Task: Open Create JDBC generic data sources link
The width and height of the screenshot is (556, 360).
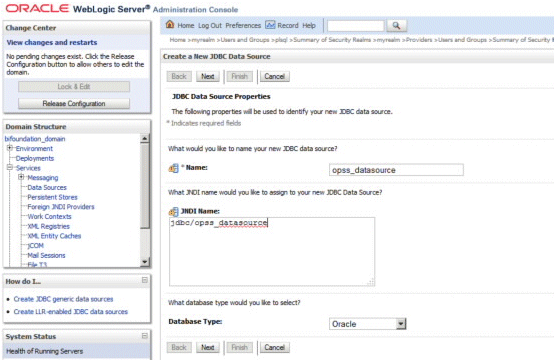Action: pos(63,299)
